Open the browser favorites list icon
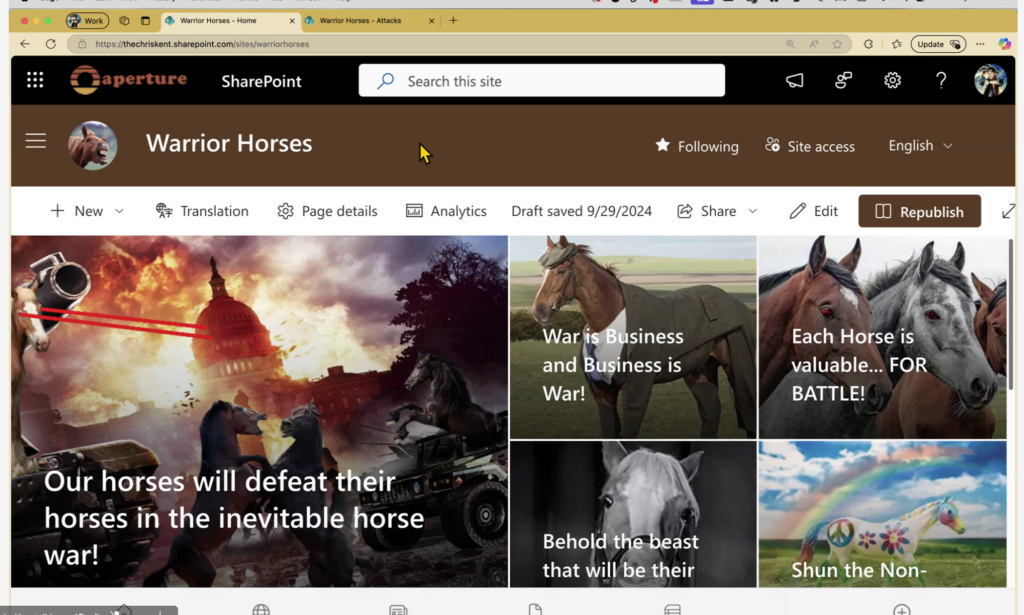The height and width of the screenshot is (615, 1024). 897,44
